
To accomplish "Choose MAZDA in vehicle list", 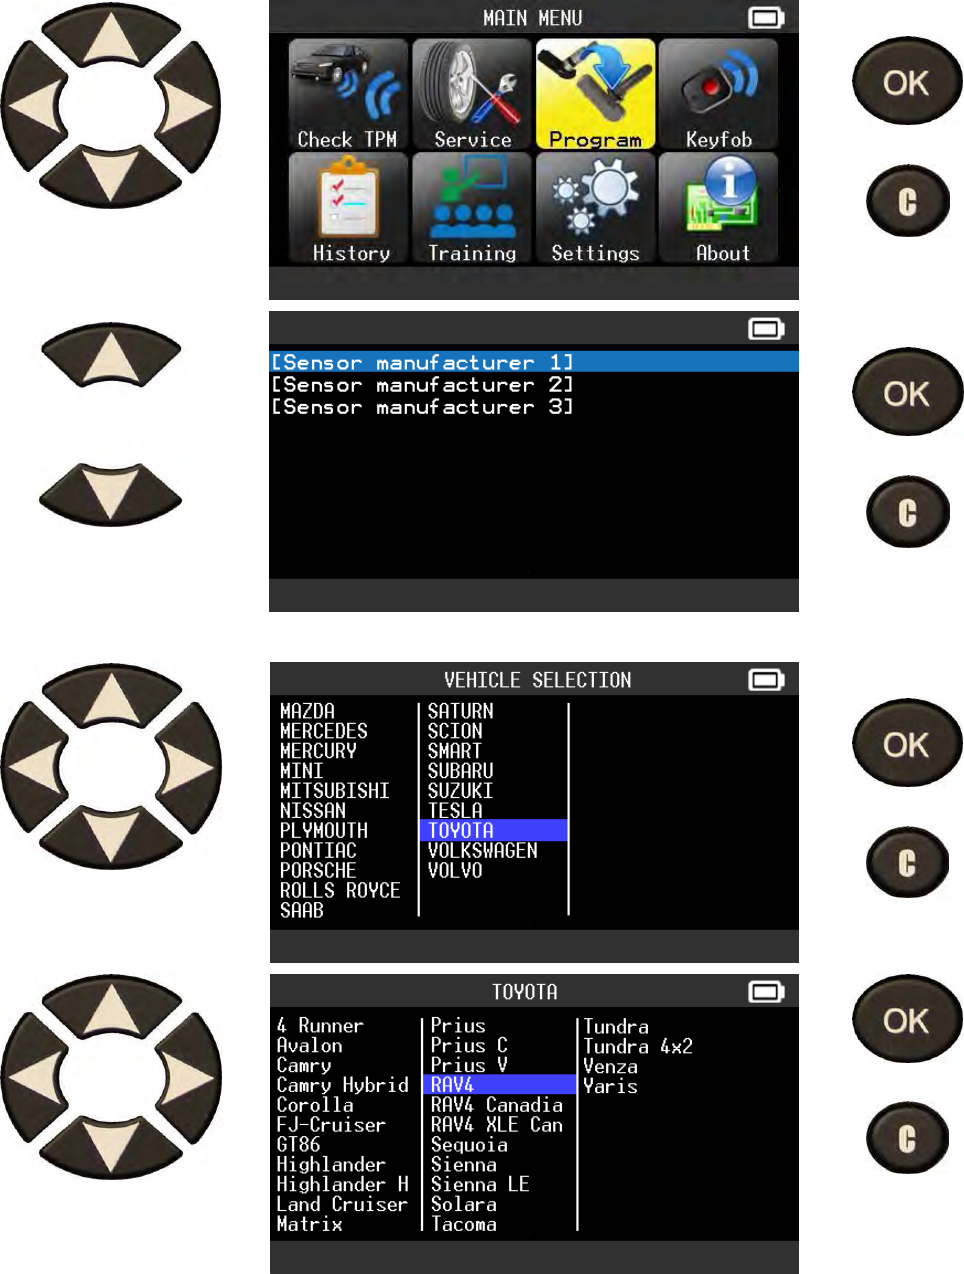I will pyautogui.click(x=307, y=711).
